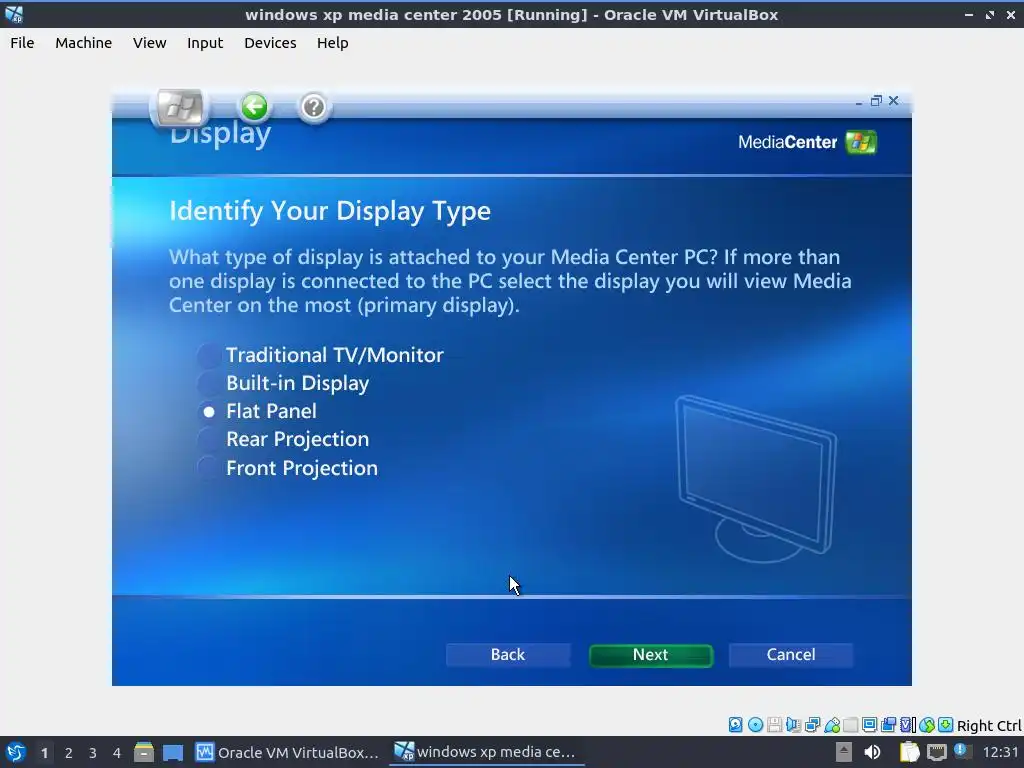Open the Machine menu

[84, 43]
